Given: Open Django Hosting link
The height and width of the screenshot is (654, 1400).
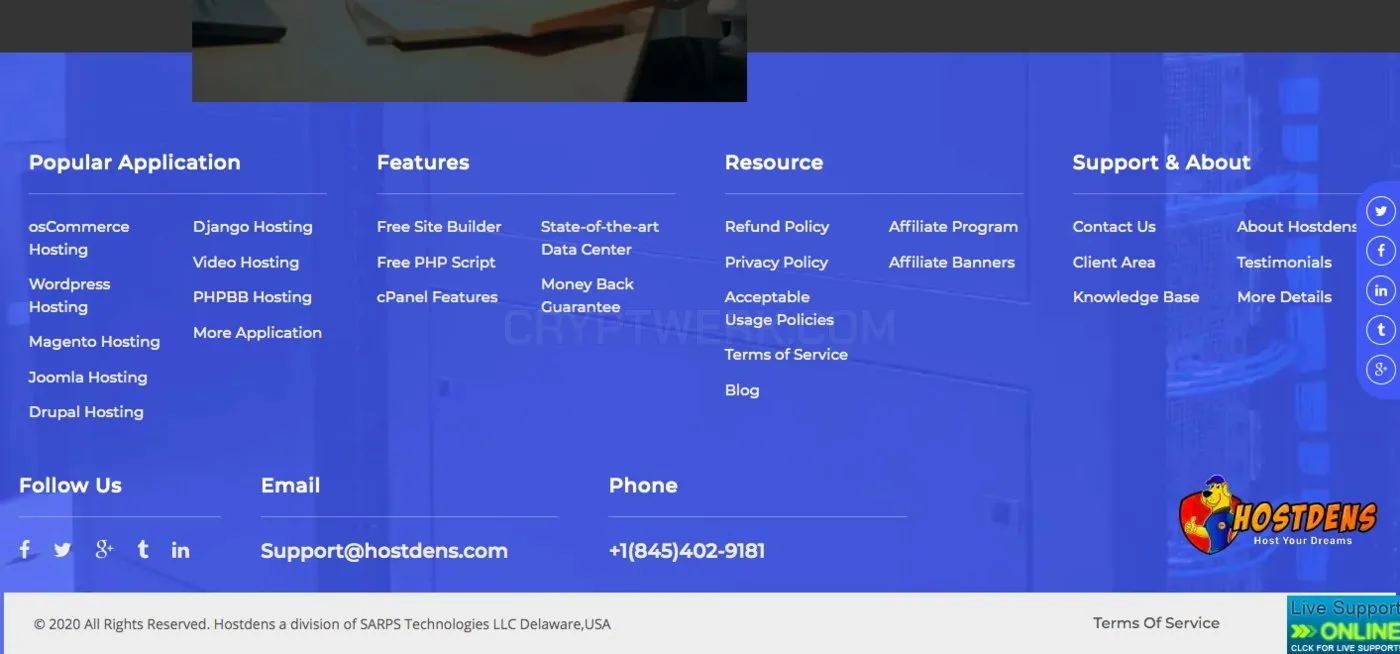Looking at the screenshot, I should (253, 227).
